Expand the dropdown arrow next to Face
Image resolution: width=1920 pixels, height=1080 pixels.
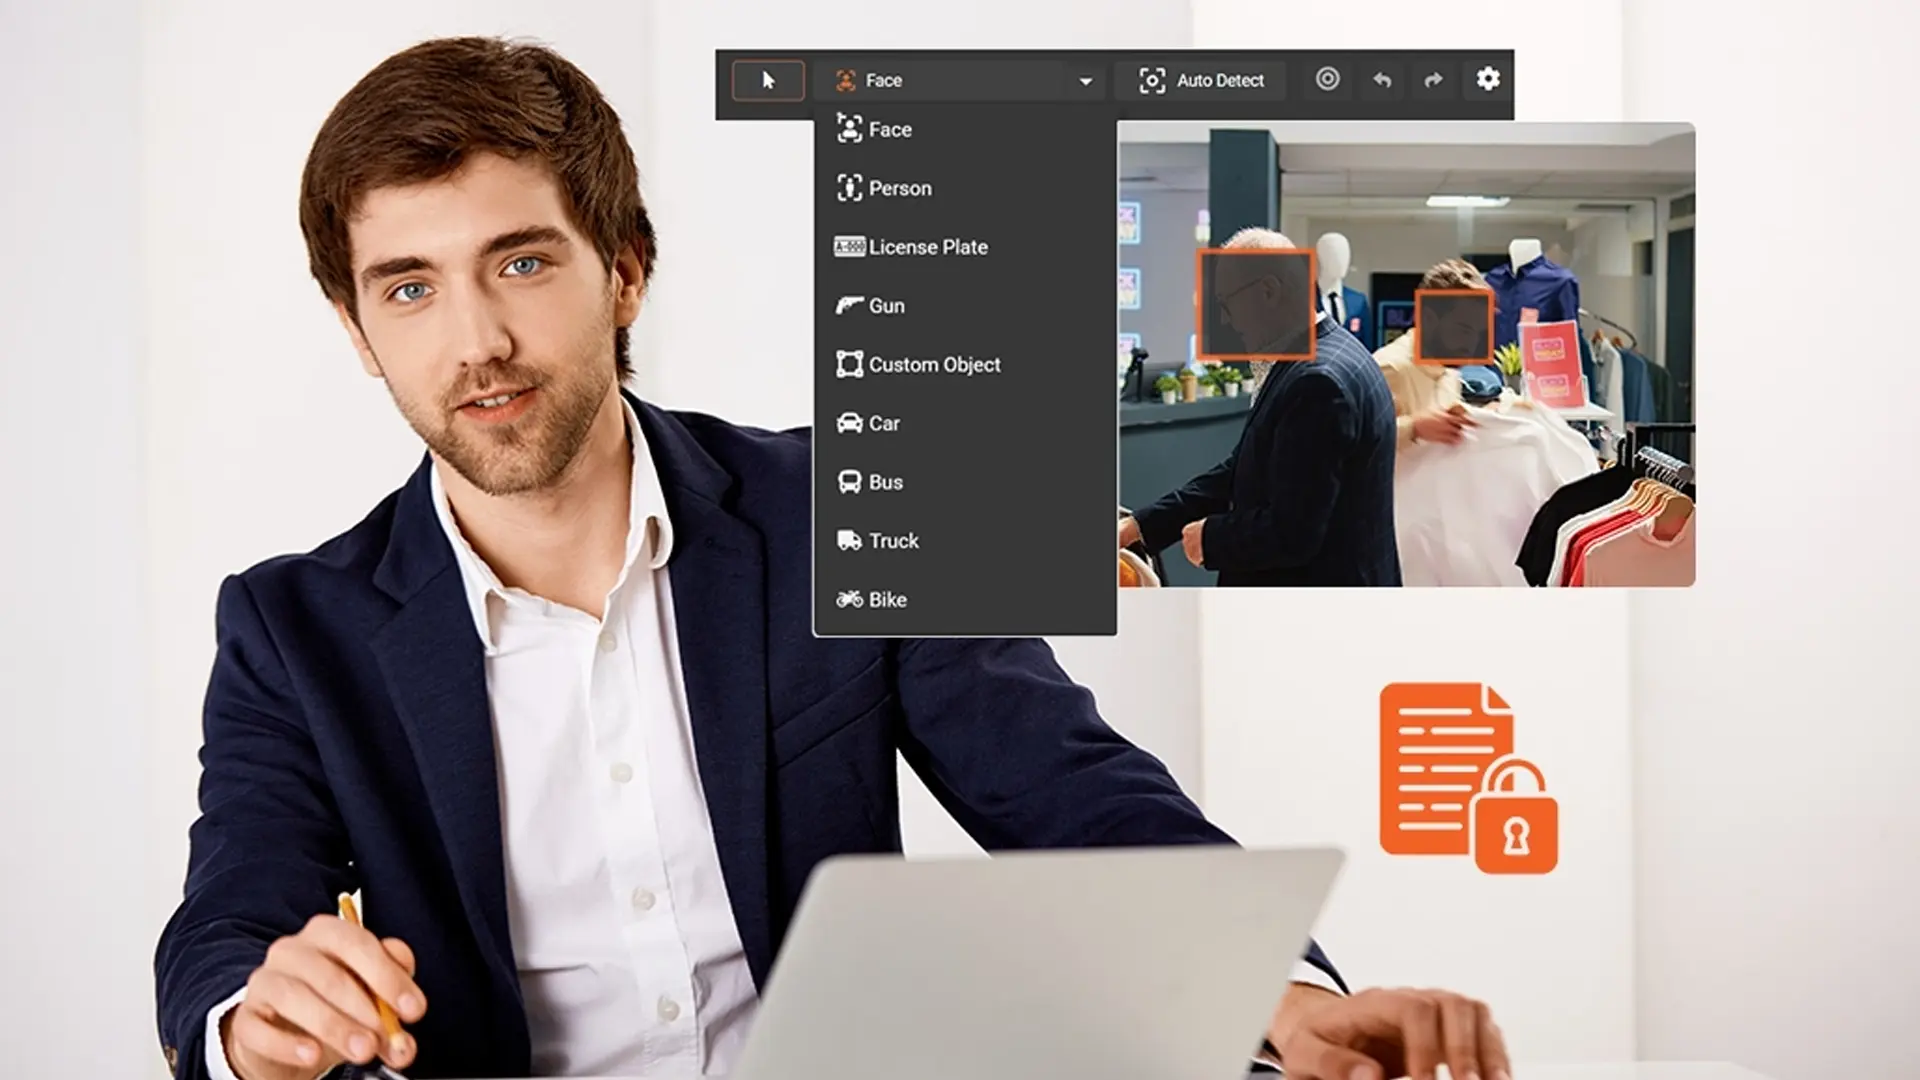(1086, 81)
